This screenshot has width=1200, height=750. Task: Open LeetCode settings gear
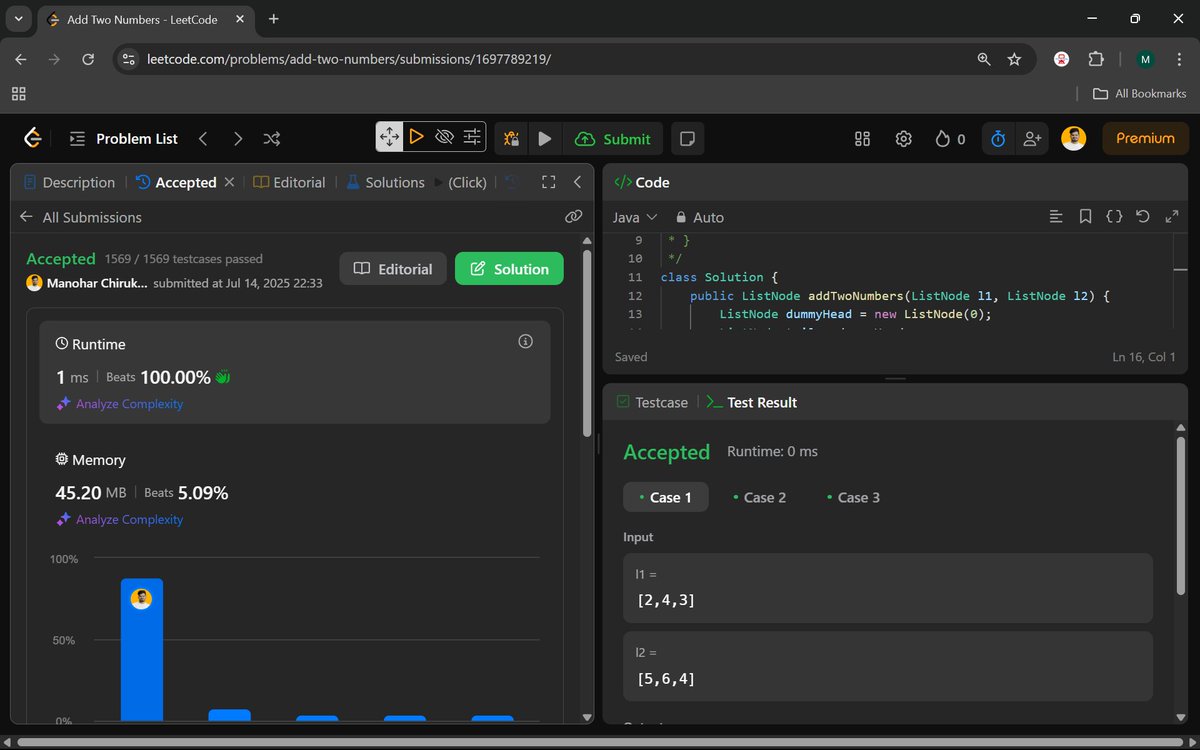(x=903, y=139)
